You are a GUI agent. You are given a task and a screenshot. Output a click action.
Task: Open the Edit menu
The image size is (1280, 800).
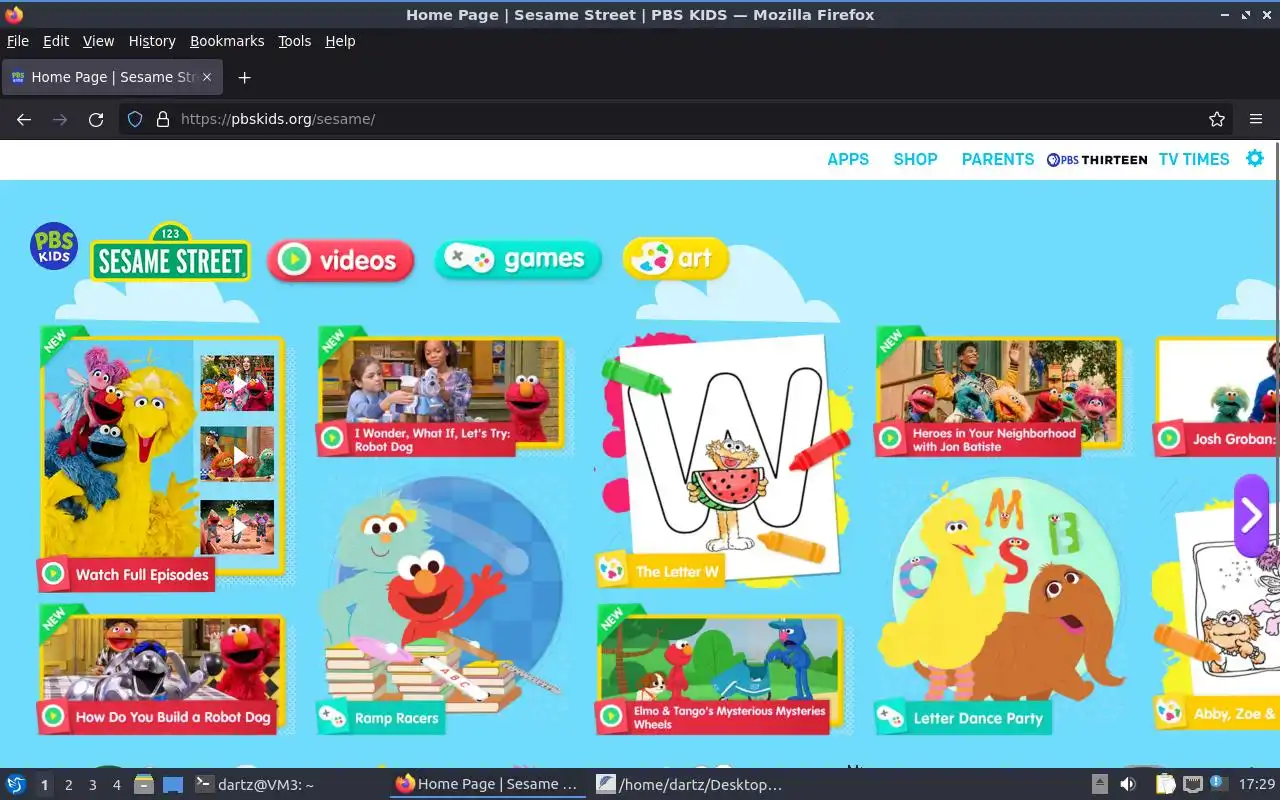point(56,41)
